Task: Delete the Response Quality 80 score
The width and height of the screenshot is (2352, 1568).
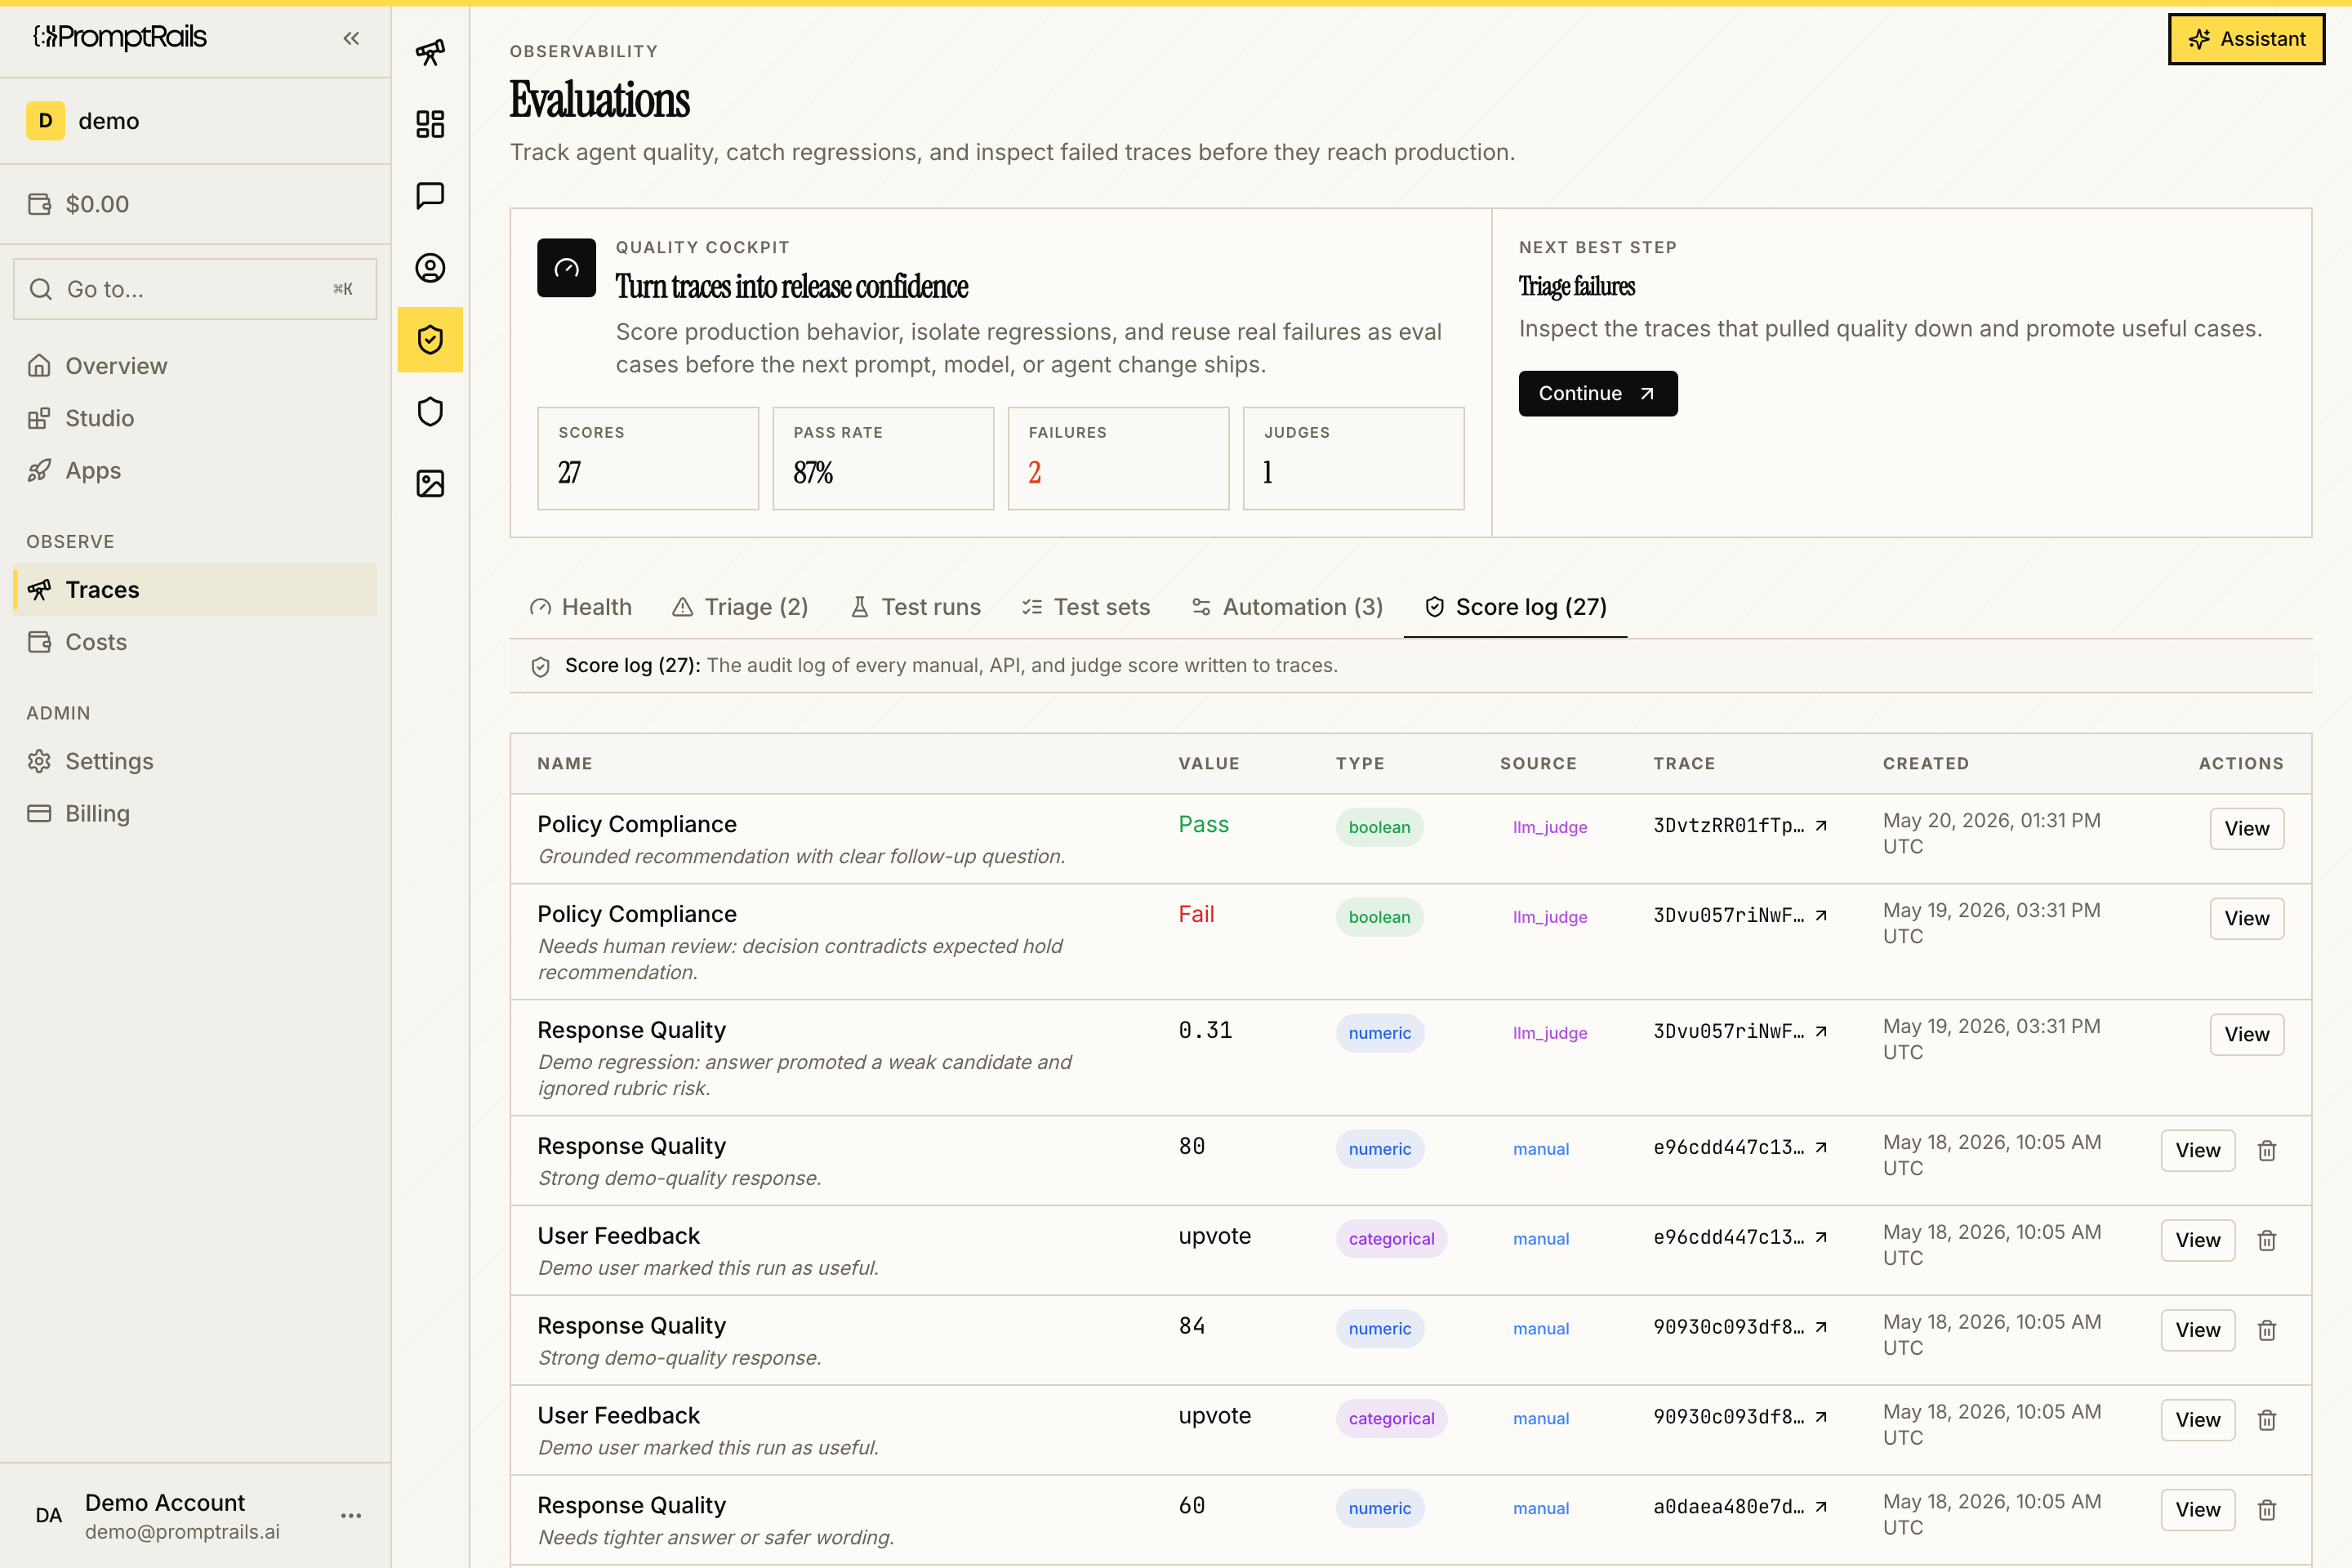Action: [2267, 1151]
